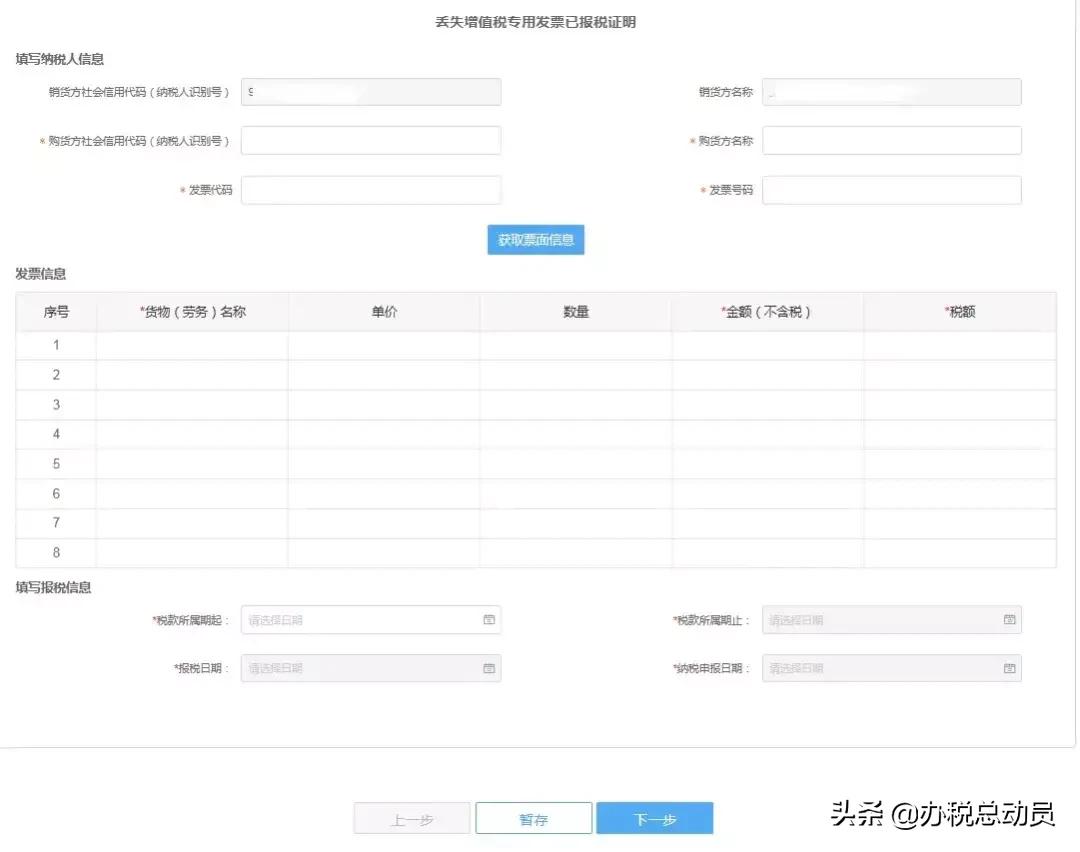The height and width of the screenshot is (852, 1080).
Task: Click the 暂存 button
Action: pyautogui.click(x=533, y=817)
